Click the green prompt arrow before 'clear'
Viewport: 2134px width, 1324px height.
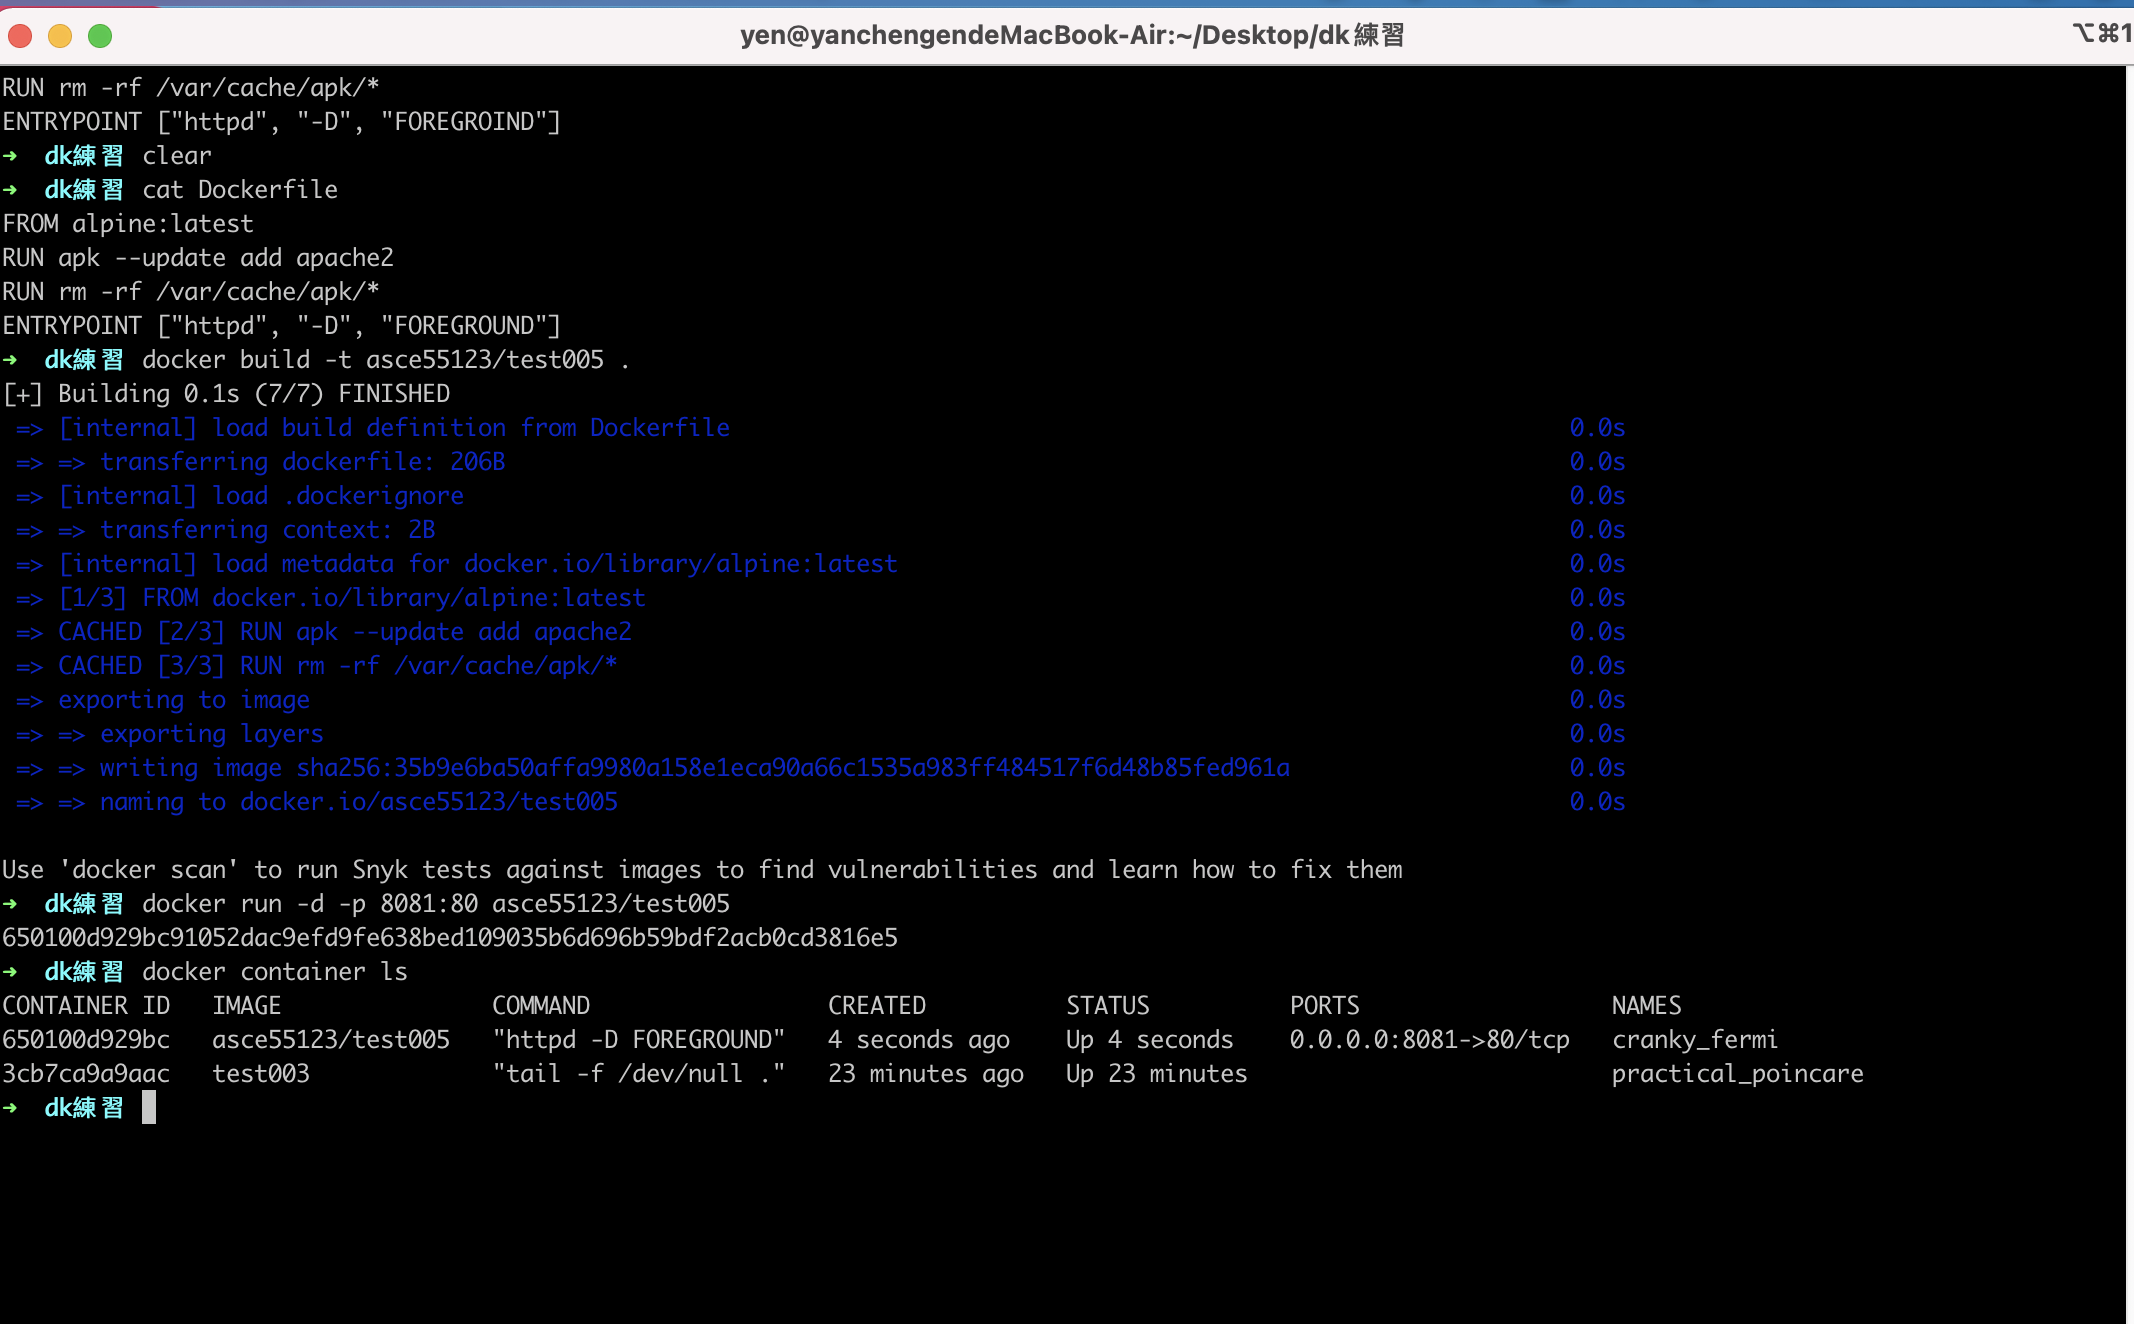pyautogui.click(x=10, y=156)
